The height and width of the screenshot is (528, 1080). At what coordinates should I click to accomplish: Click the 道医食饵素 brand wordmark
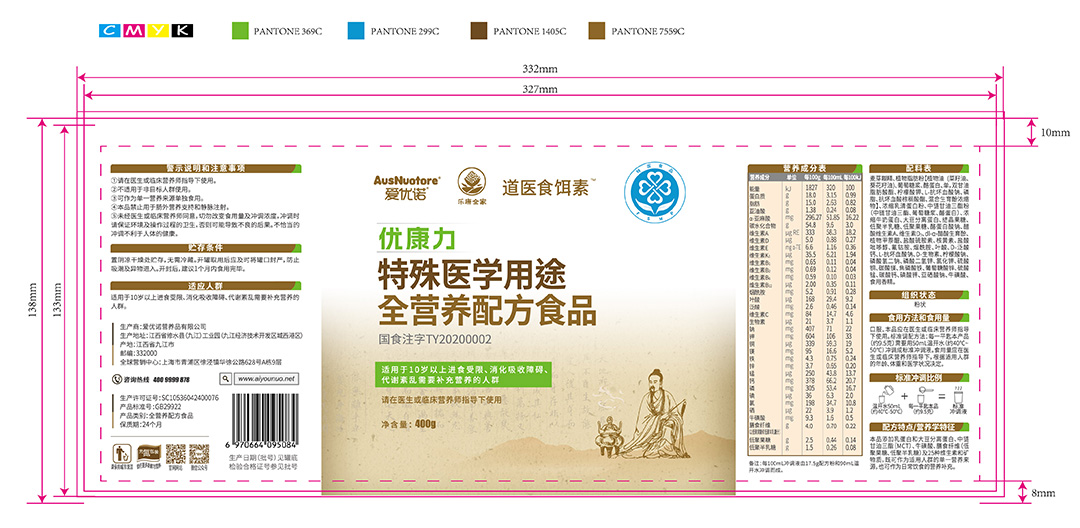click(548, 187)
